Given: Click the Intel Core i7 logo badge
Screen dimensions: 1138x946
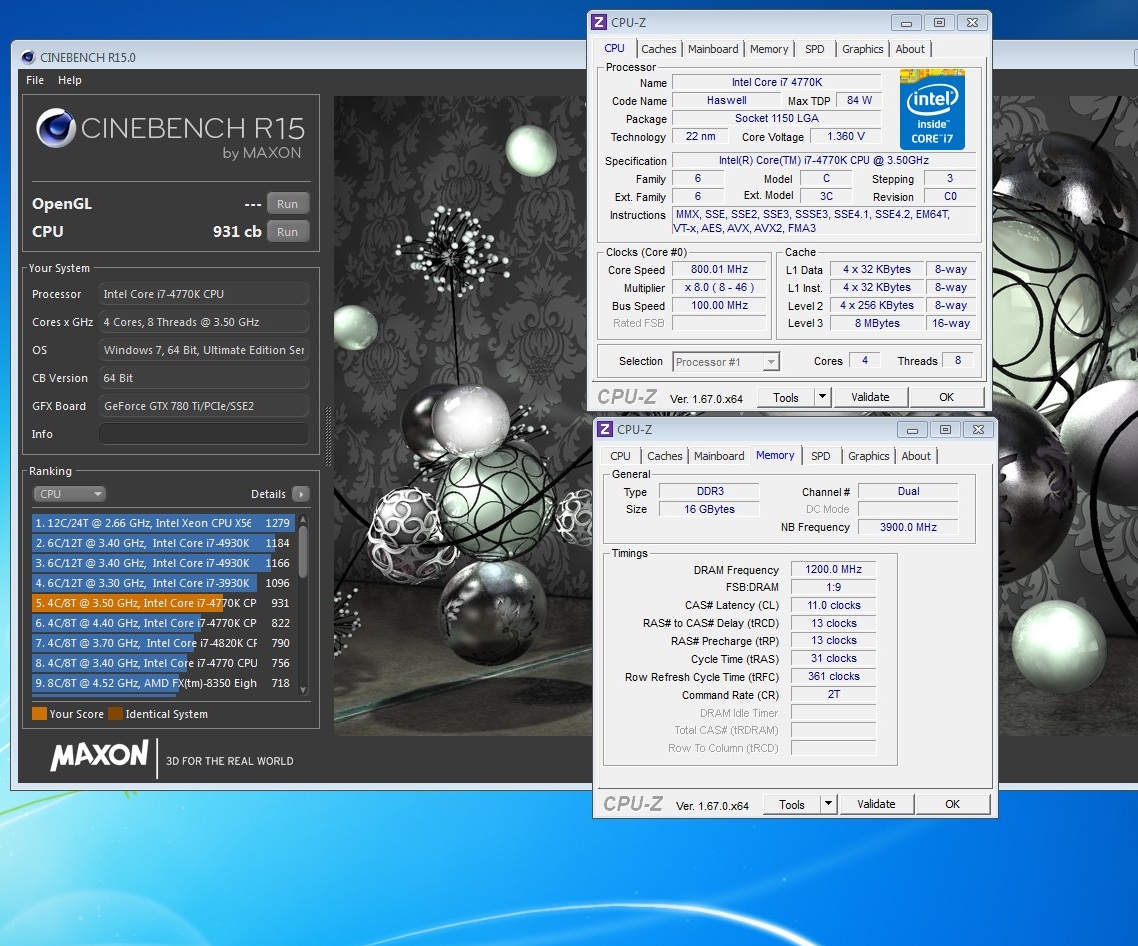Looking at the screenshot, I should pyautogui.click(x=932, y=110).
